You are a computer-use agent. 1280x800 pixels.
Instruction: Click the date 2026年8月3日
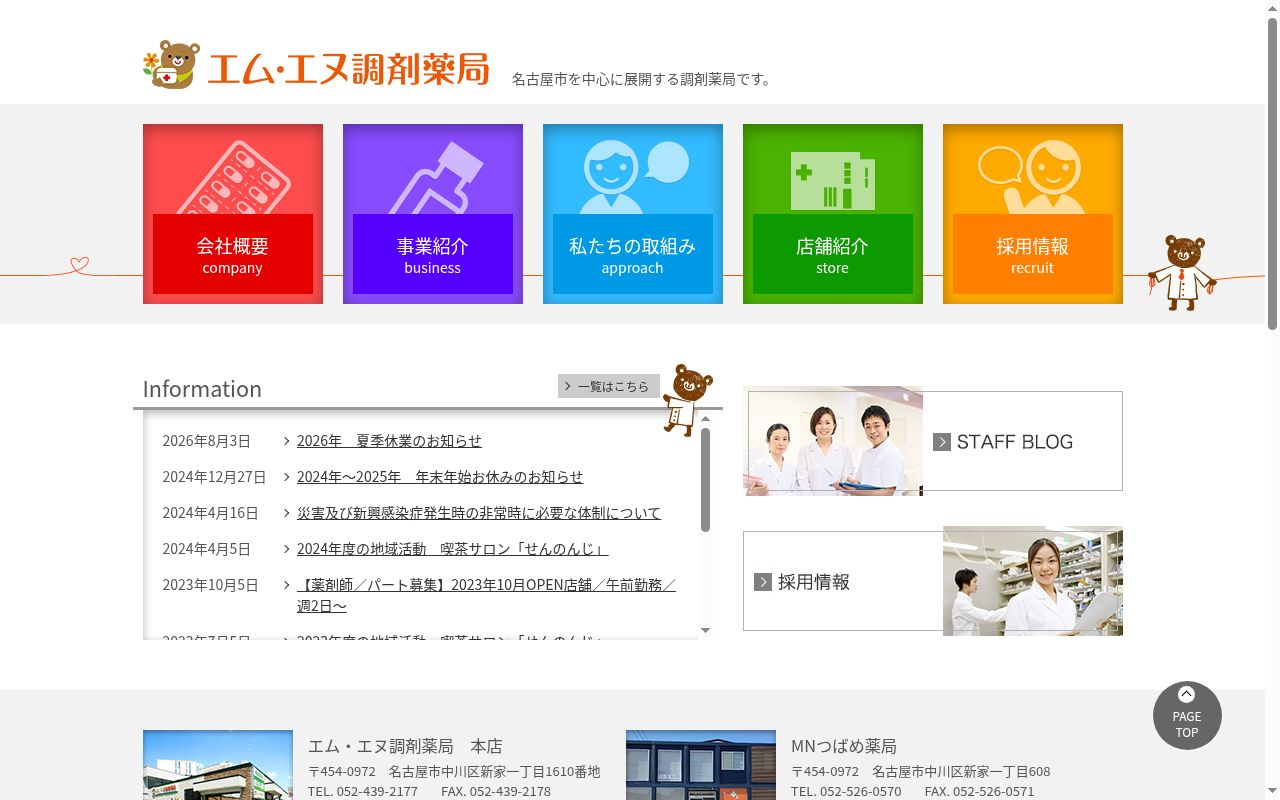click(x=207, y=441)
